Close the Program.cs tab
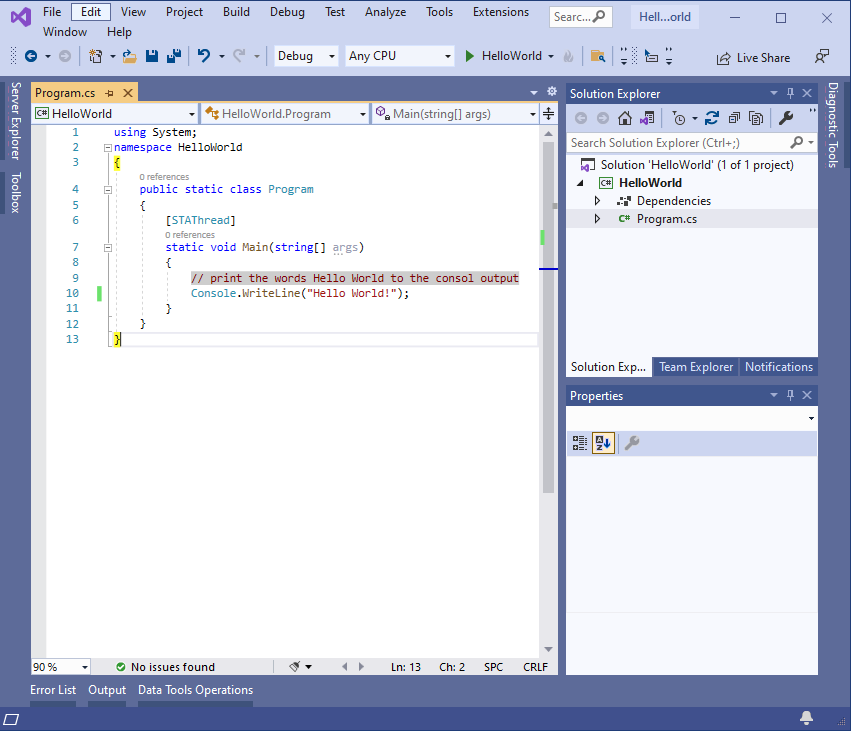Screen dimensions: 851x731 128,93
